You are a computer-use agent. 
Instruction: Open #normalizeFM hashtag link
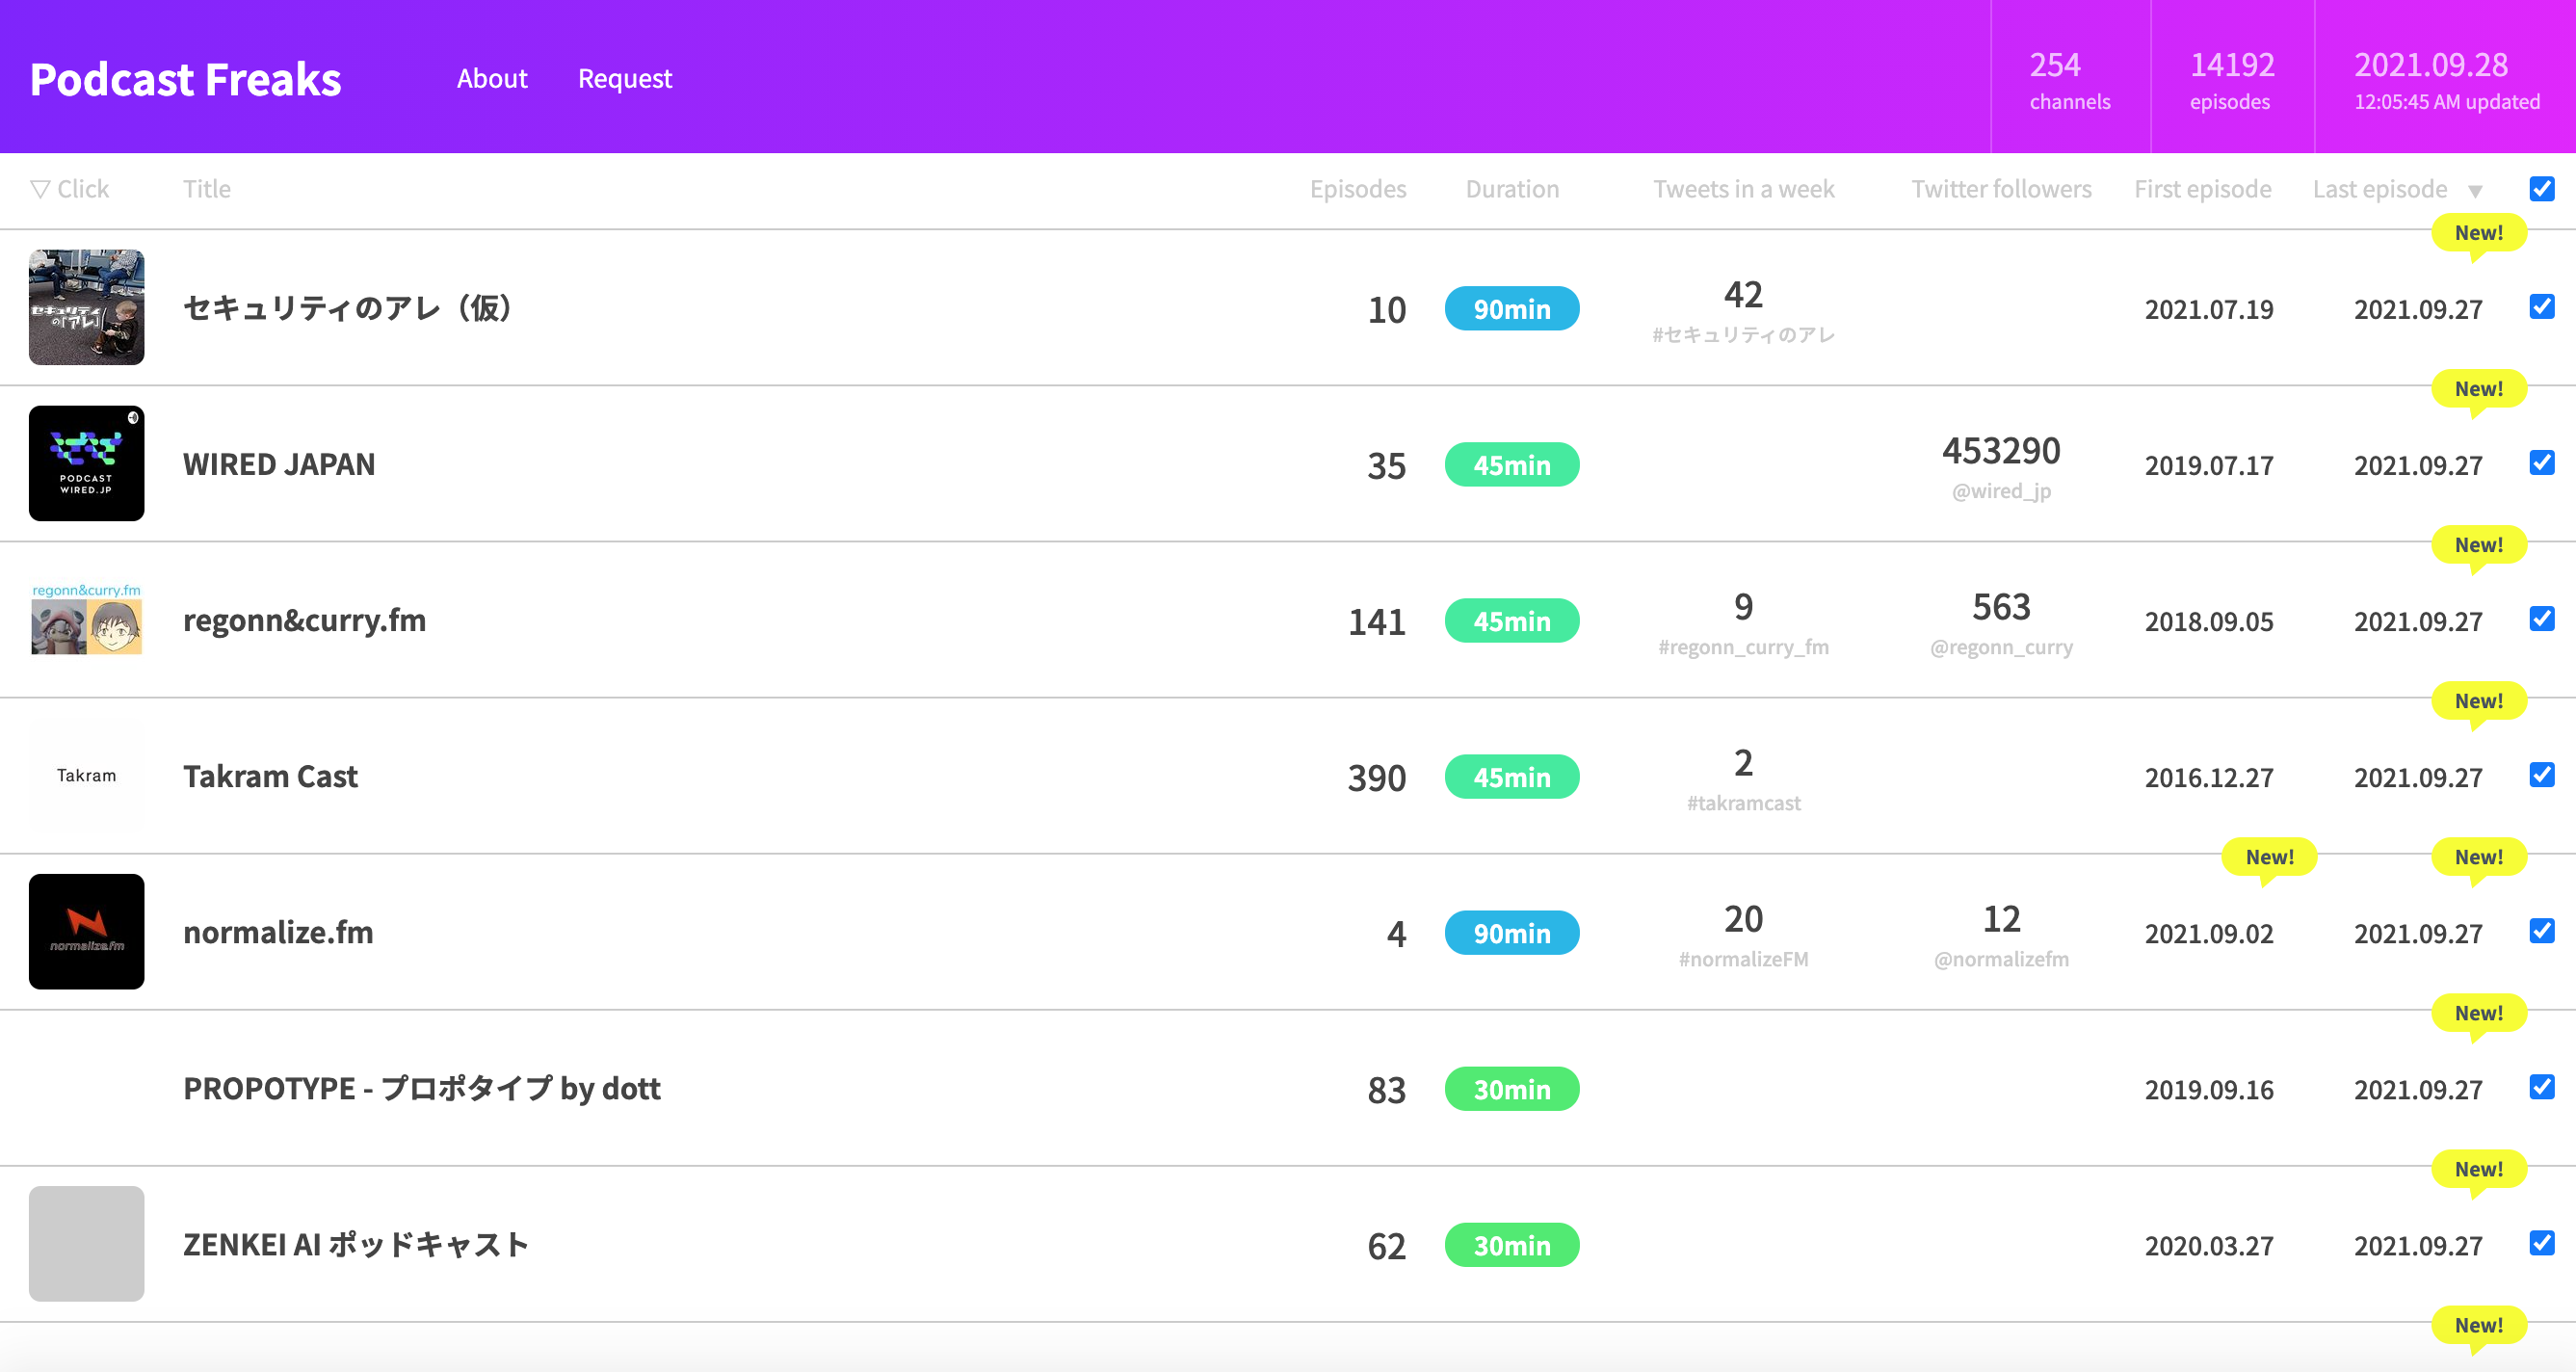[x=1743, y=959]
